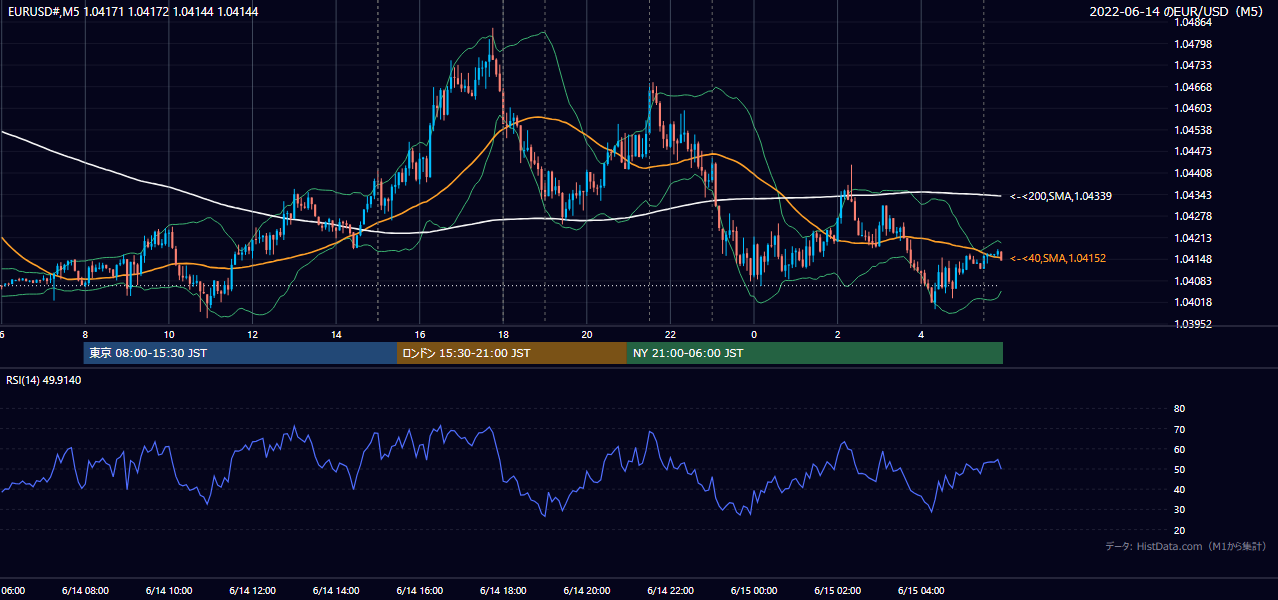
Task: Click RSI scale value 80
Action: (x=1179, y=409)
